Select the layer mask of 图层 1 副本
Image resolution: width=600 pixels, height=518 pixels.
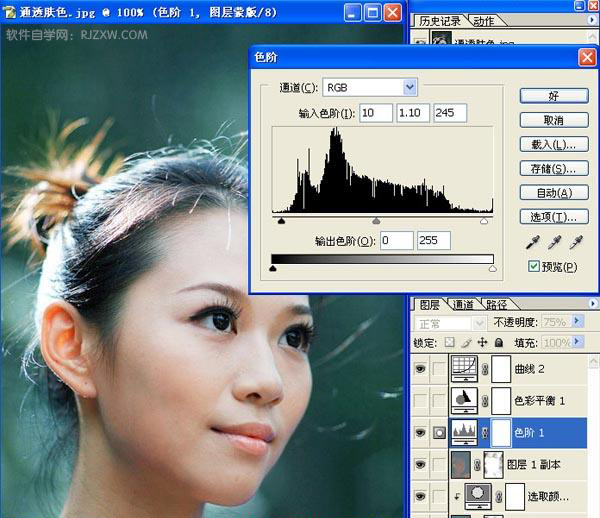[x=494, y=464]
